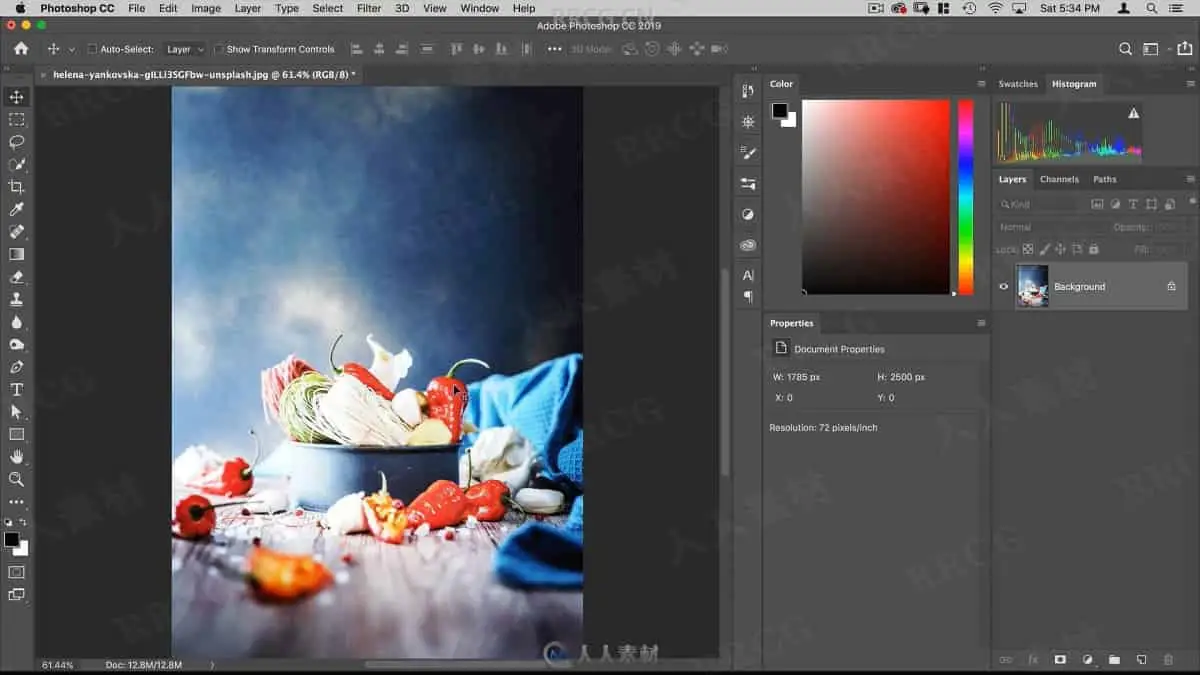Select the Lasso tool

[x=16, y=142]
